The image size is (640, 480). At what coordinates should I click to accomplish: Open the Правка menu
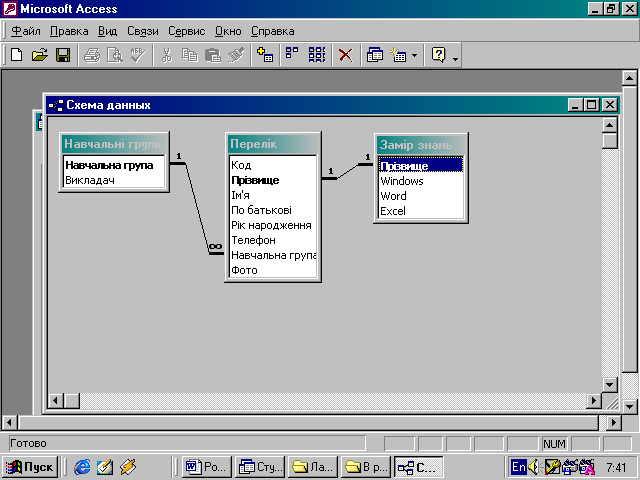[x=69, y=31]
